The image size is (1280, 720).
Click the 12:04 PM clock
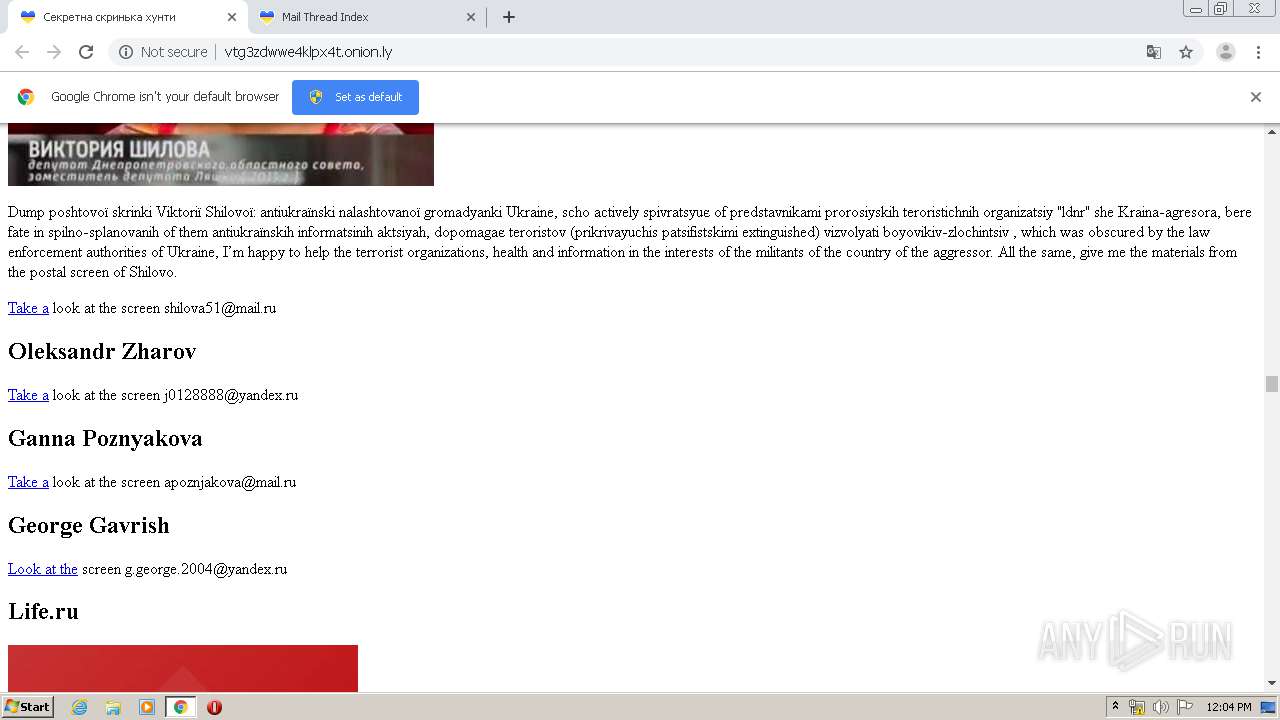click(x=1229, y=707)
